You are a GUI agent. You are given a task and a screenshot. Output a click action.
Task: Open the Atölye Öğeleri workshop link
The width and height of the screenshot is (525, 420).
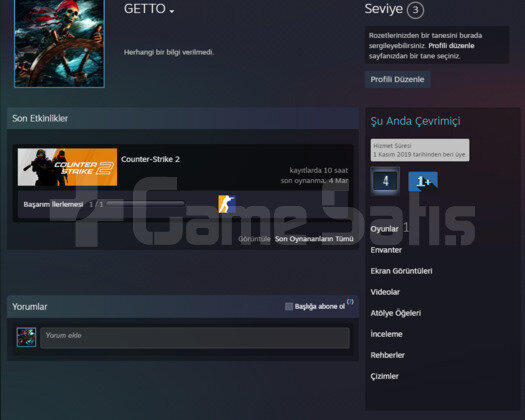(395, 313)
